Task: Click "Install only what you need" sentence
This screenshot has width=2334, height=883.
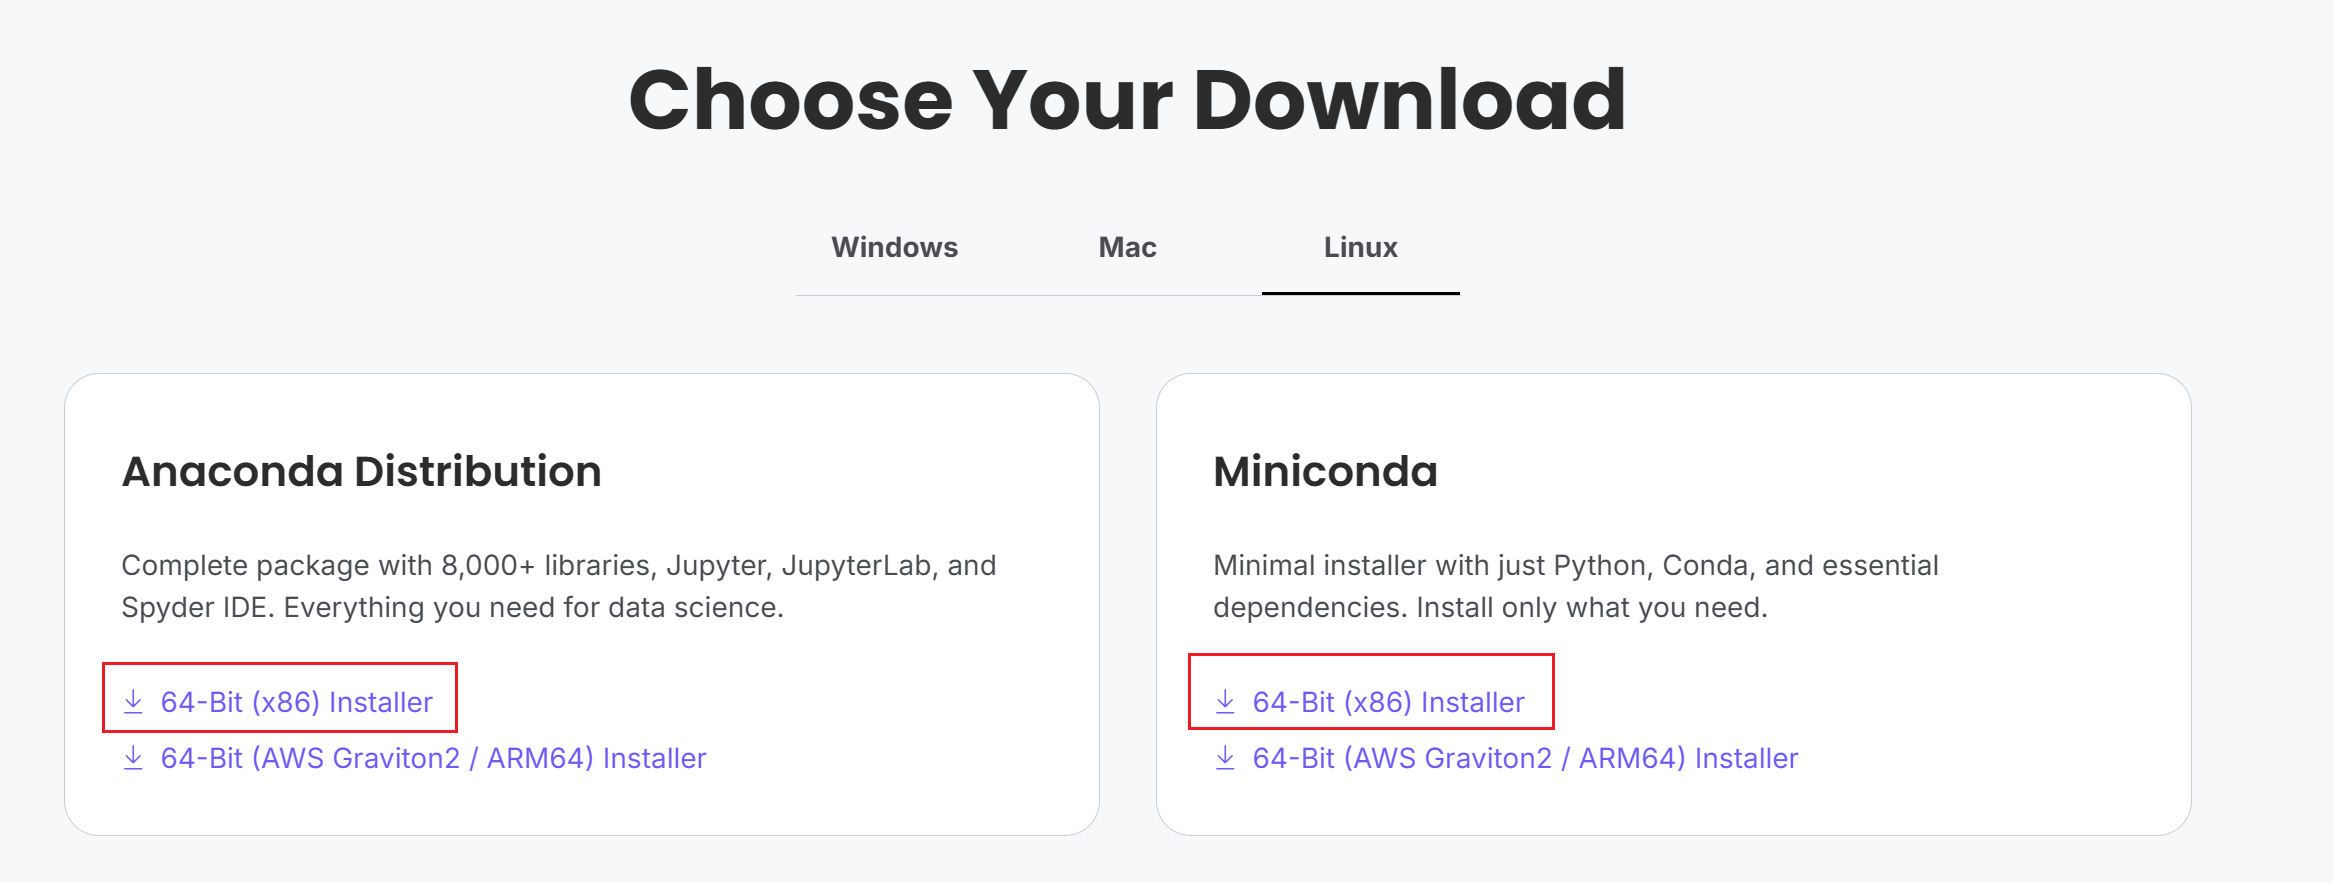Action: pos(1590,608)
